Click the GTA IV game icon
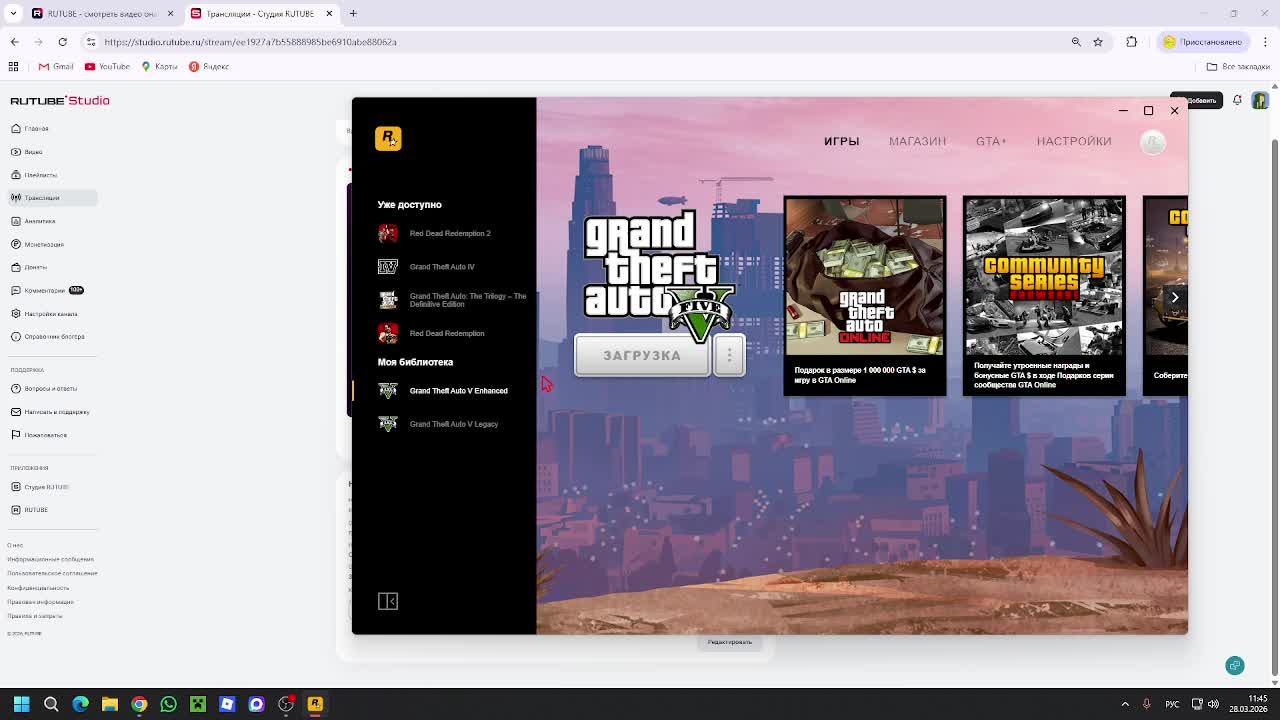 click(x=388, y=267)
